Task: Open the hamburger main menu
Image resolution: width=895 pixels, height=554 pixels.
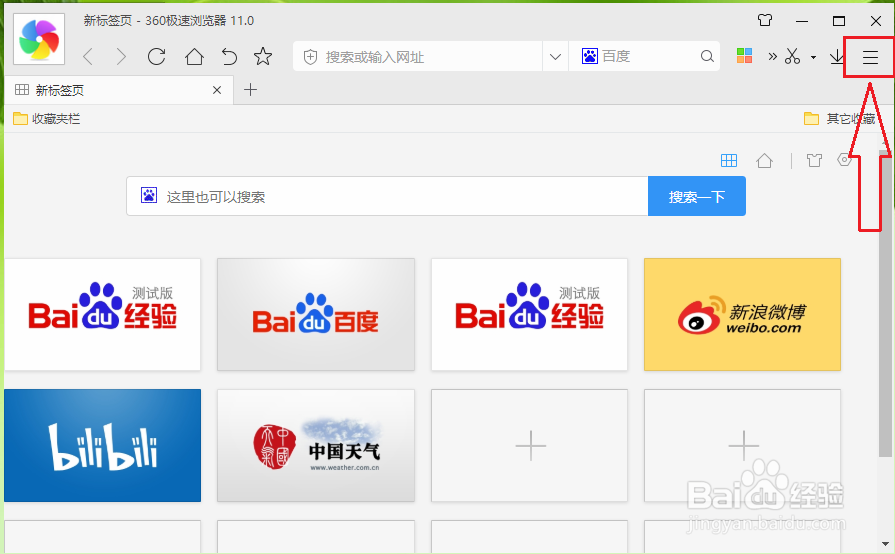Action: click(x=870, y=57)
